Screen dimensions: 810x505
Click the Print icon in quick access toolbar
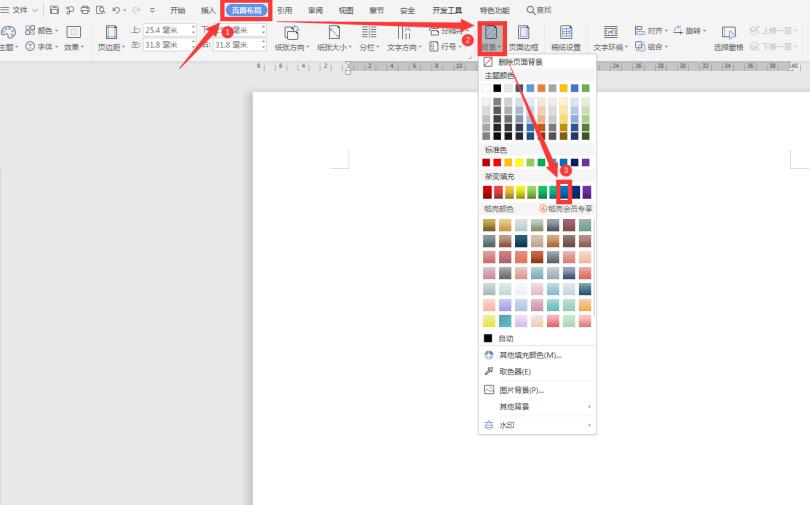click(85, 10)
